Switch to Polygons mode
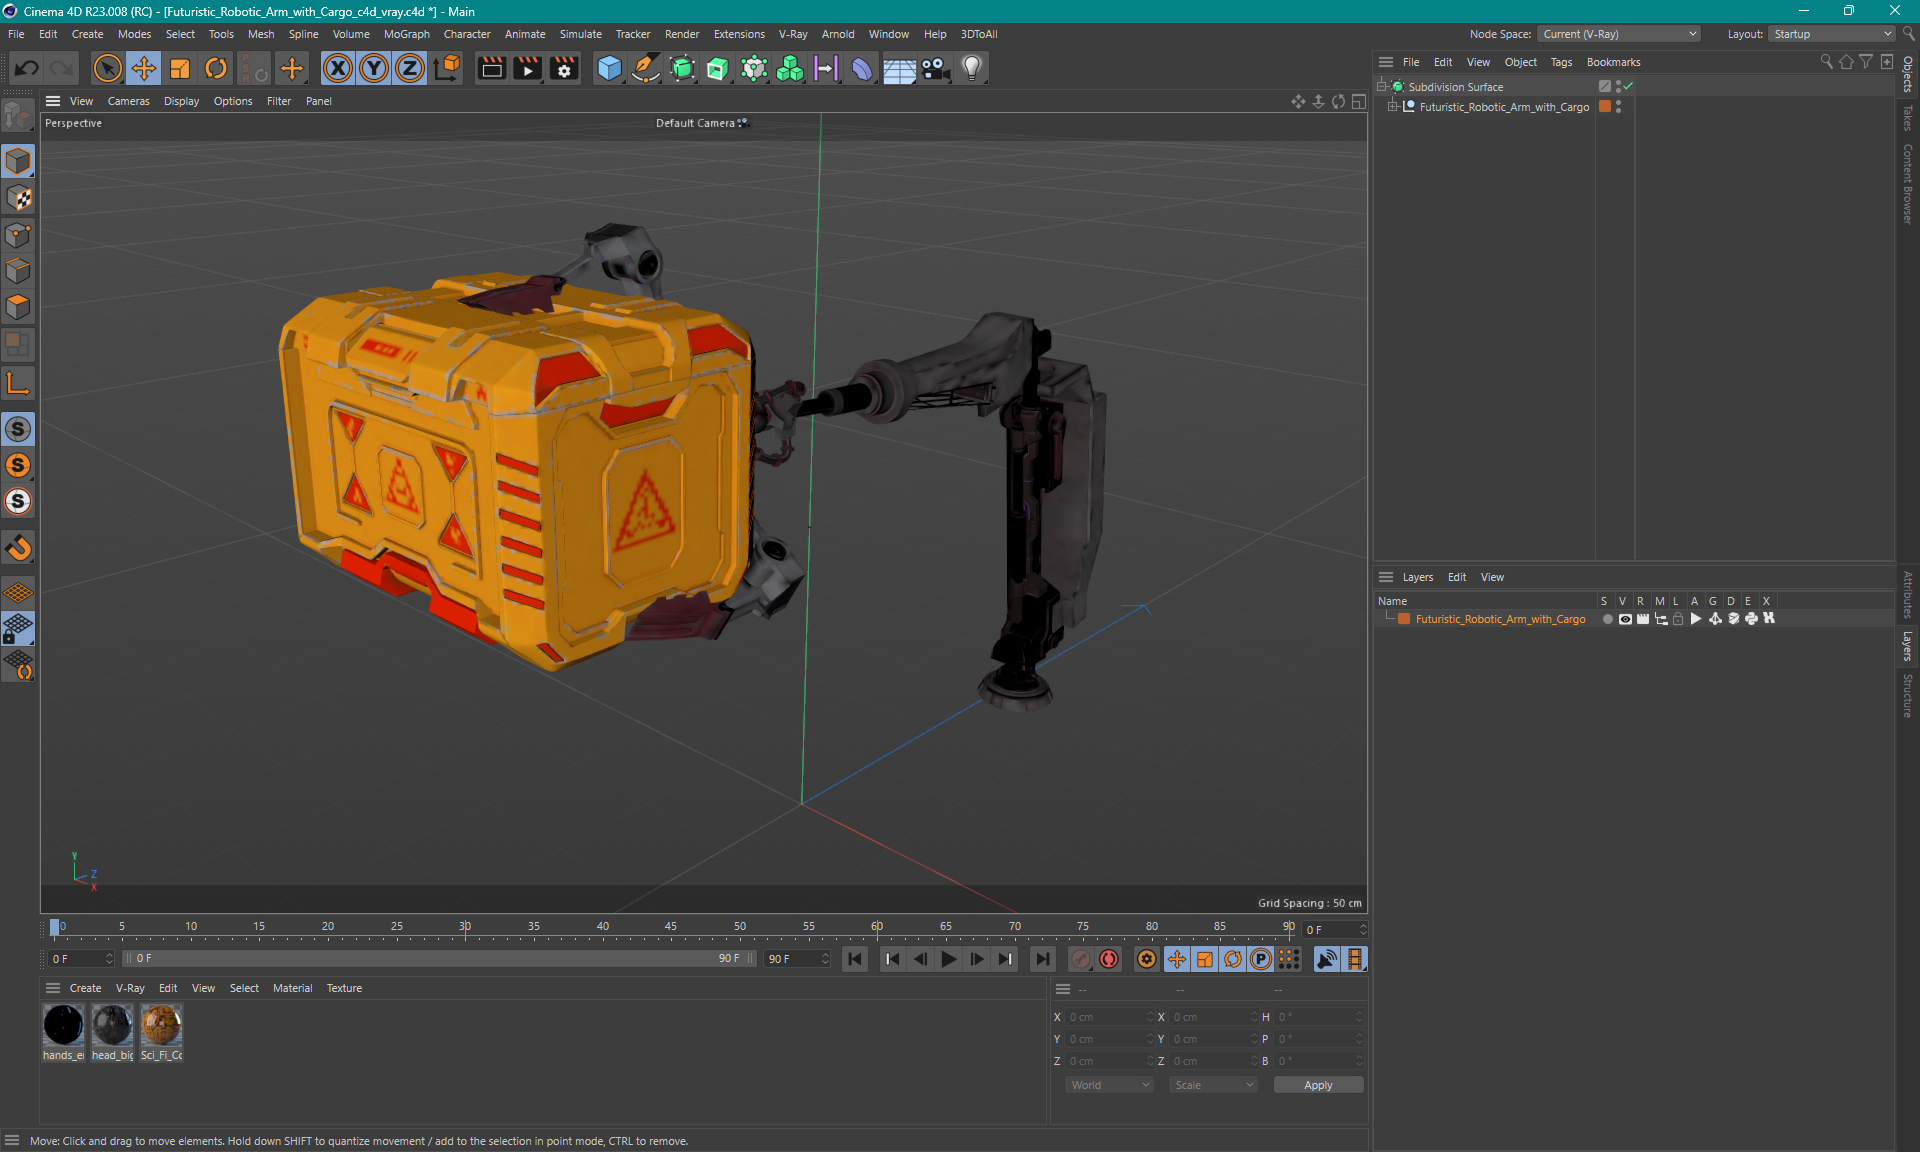Screen dimensions: 1920x1152 (18, 307)
